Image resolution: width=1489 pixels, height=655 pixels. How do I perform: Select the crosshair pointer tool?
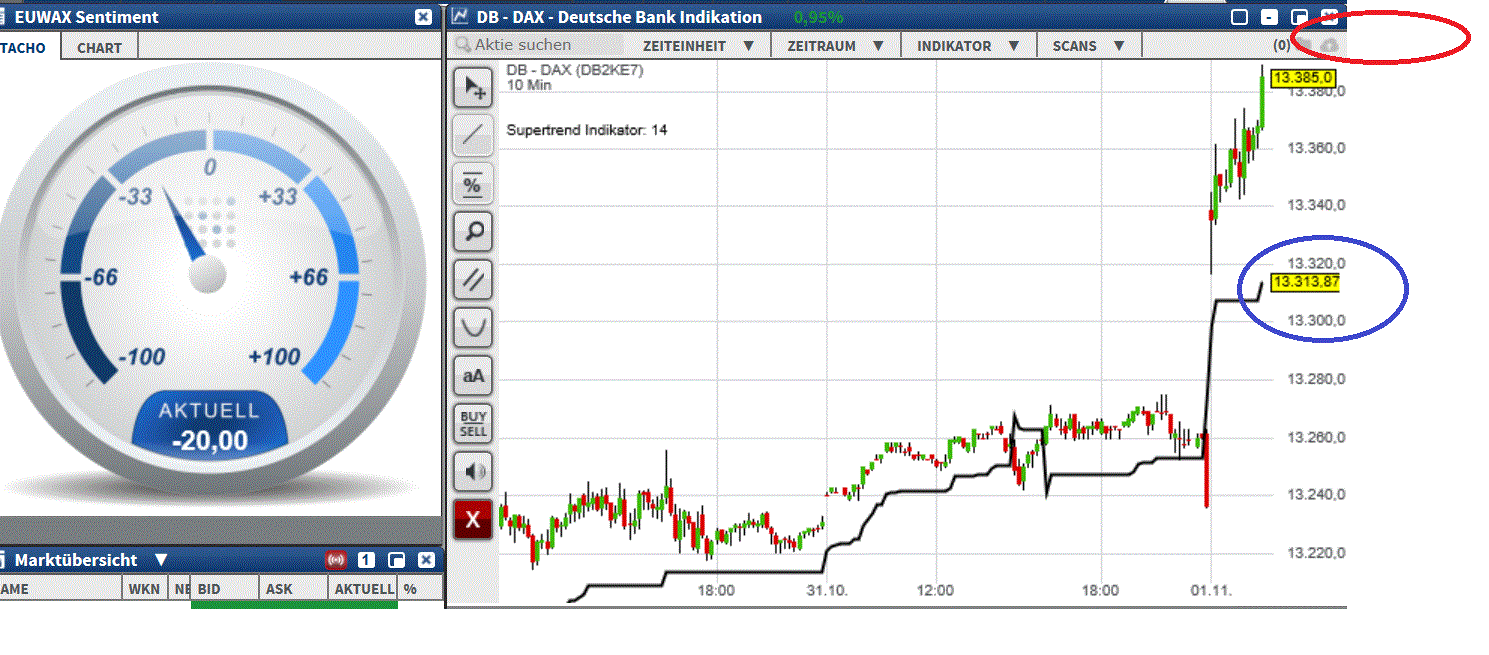click(x=473, y=87)
